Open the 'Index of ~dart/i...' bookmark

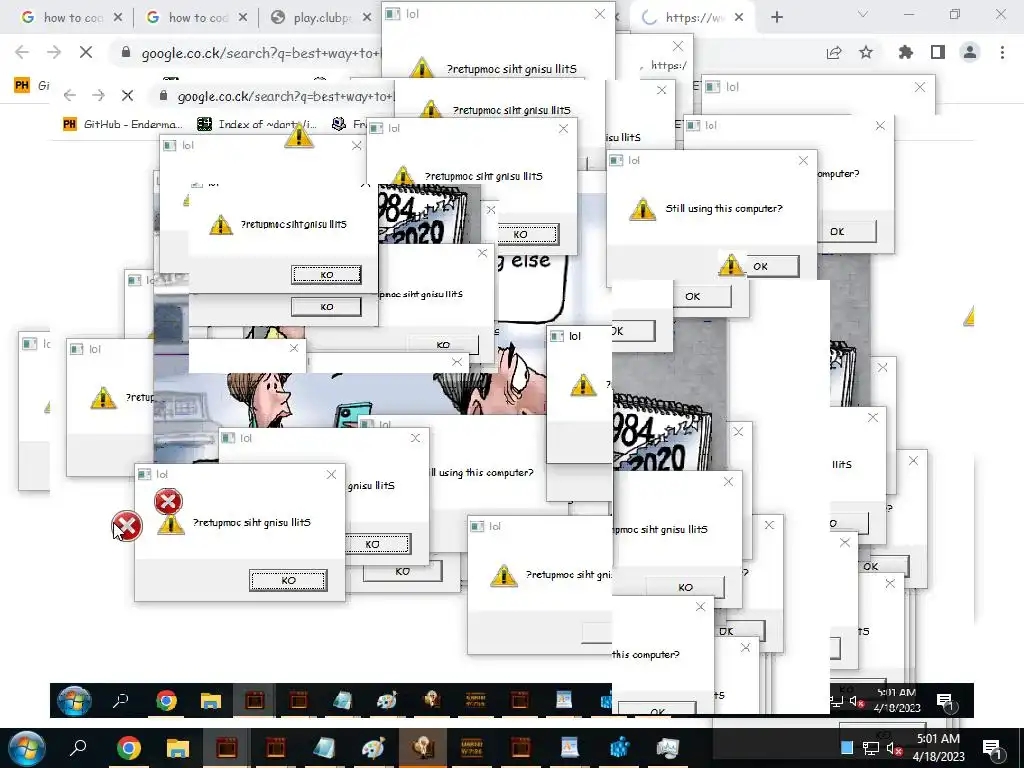257,124
